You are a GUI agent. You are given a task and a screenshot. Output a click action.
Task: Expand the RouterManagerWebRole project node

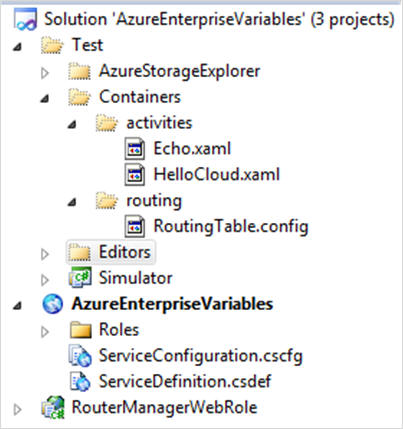(17, 409)
